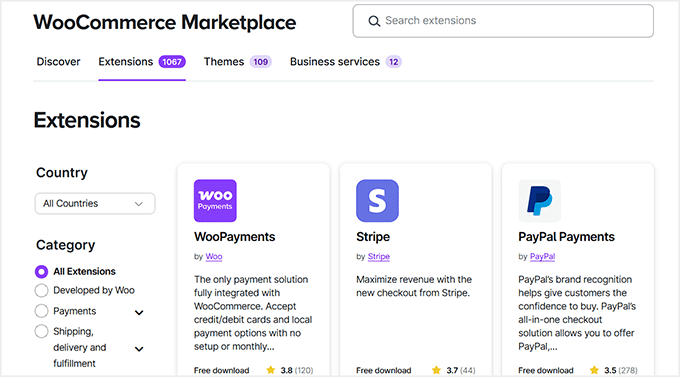Click the Stripe rating star
Screen dimensions: 680x377
436,370
